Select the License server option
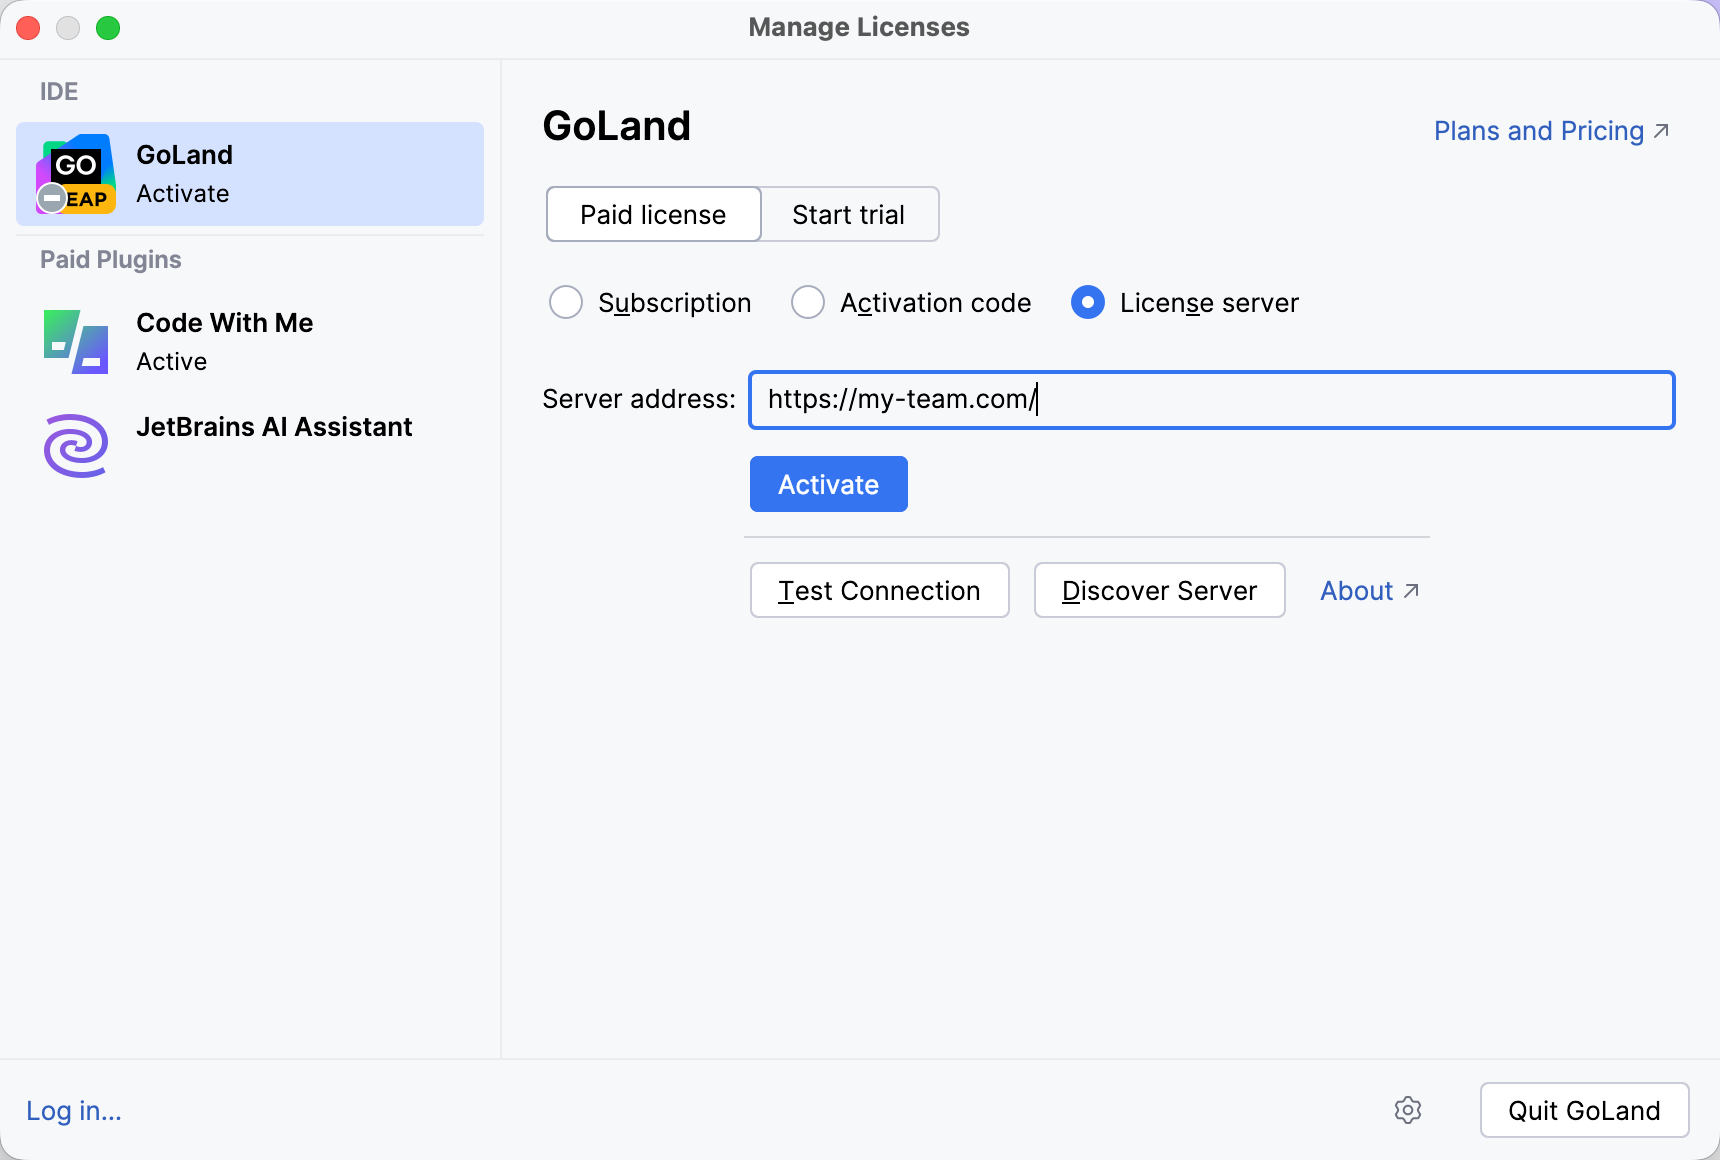Image resolution: width=1720 pixels, height=1160 pixels. pyautogui.click(x=1087, y=302)
